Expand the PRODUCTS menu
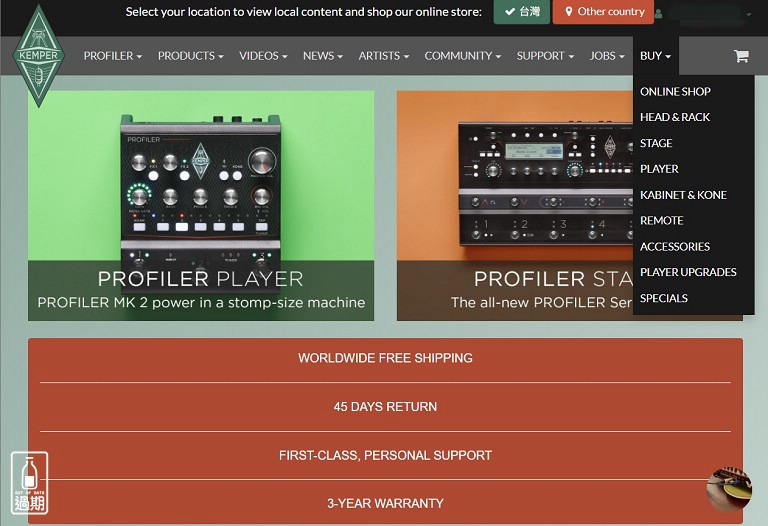Viewport: 768px width, 526px height. (191, 56)
